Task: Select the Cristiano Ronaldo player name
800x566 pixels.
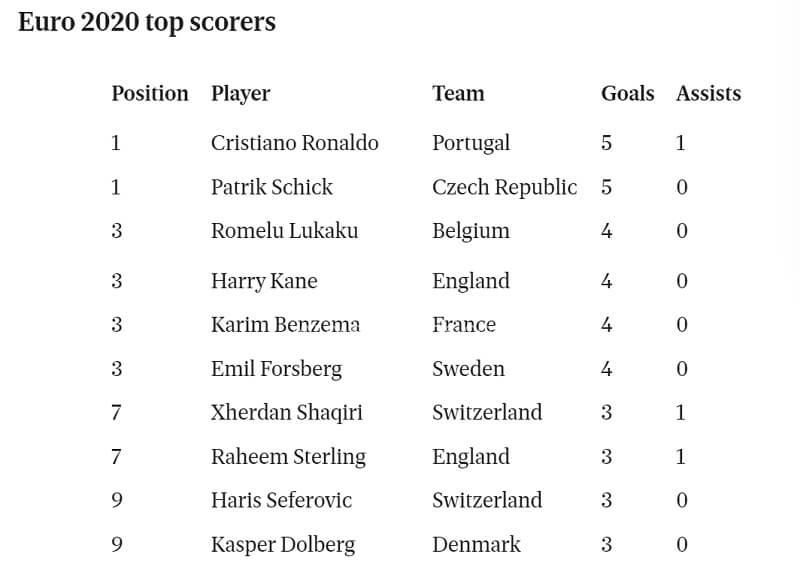Action: click(x=294, y=143)
